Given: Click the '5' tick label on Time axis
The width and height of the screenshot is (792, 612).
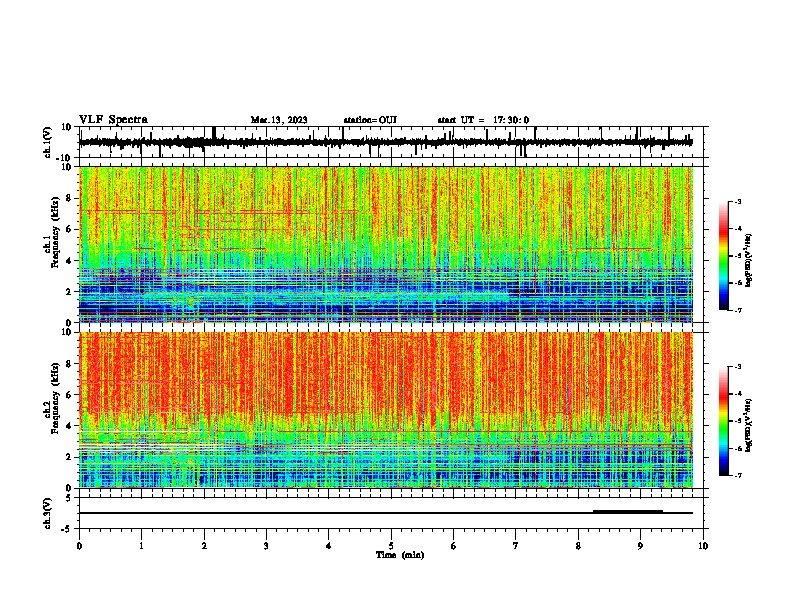Looking at the screenshot, I should click(x=391, y=546).
